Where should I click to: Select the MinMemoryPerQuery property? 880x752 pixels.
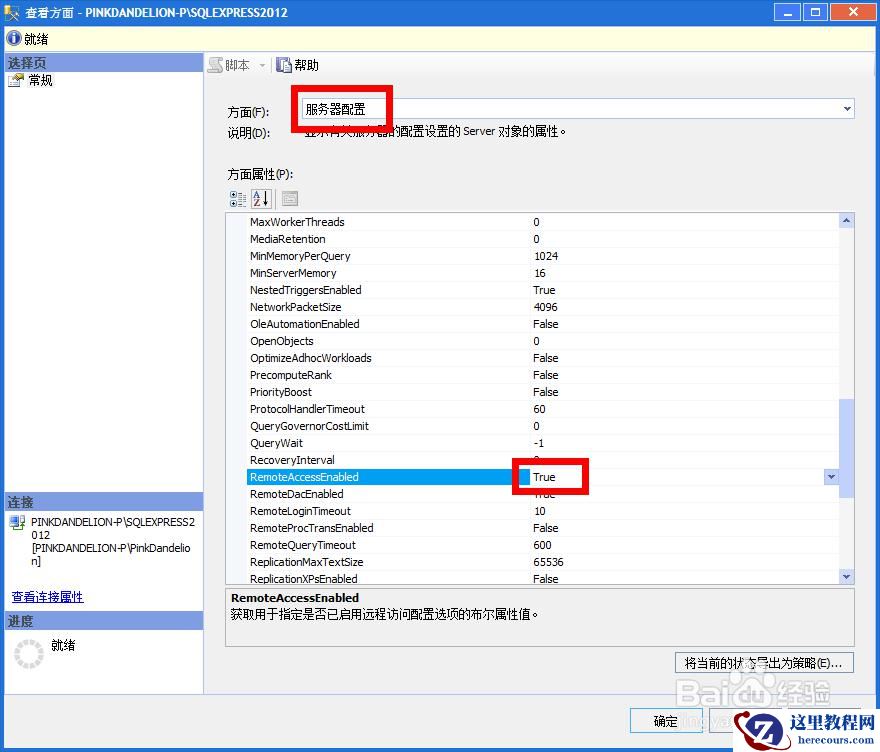[x=300, y=256]
